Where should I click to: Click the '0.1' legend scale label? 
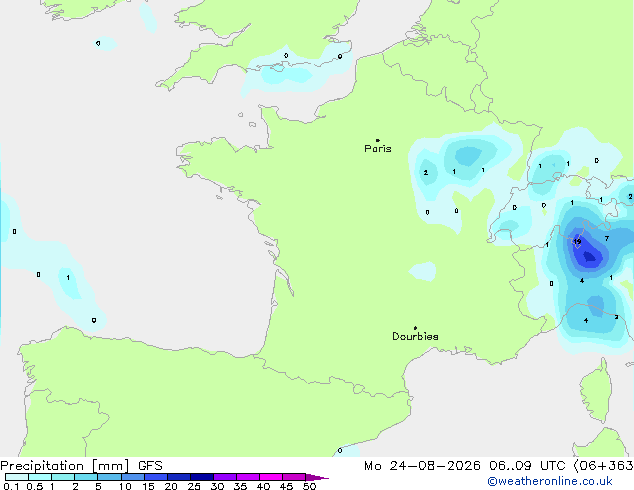[11, 486]
